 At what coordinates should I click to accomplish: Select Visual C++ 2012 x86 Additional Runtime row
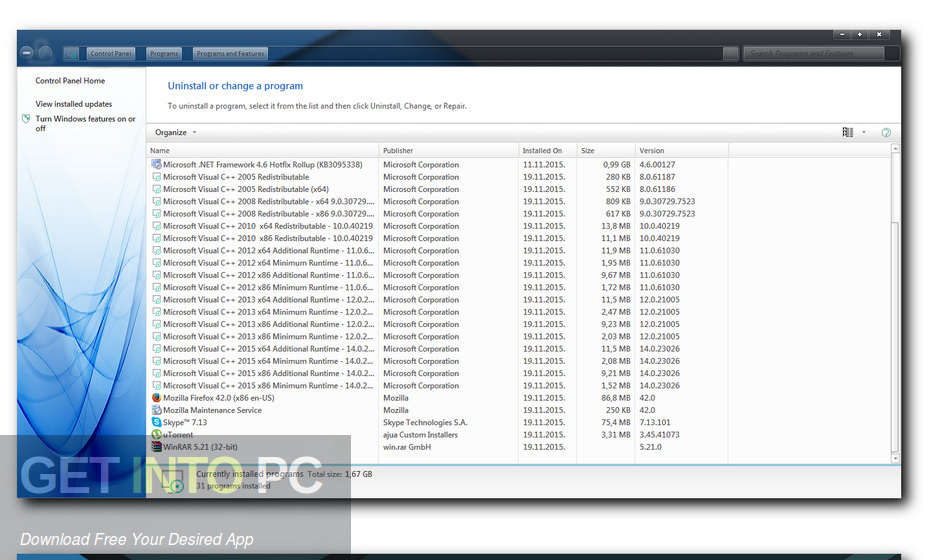(x=437, y=275)
